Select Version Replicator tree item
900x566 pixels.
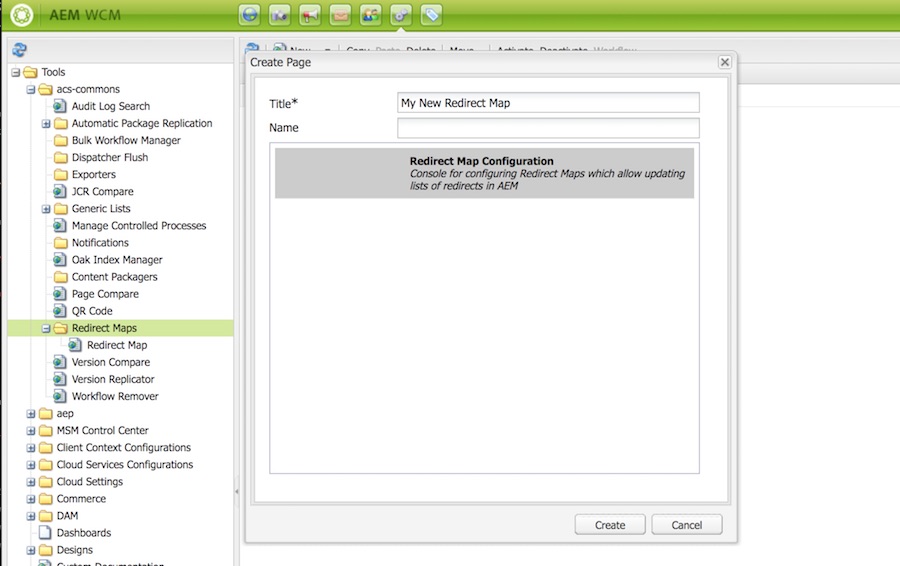112,379
